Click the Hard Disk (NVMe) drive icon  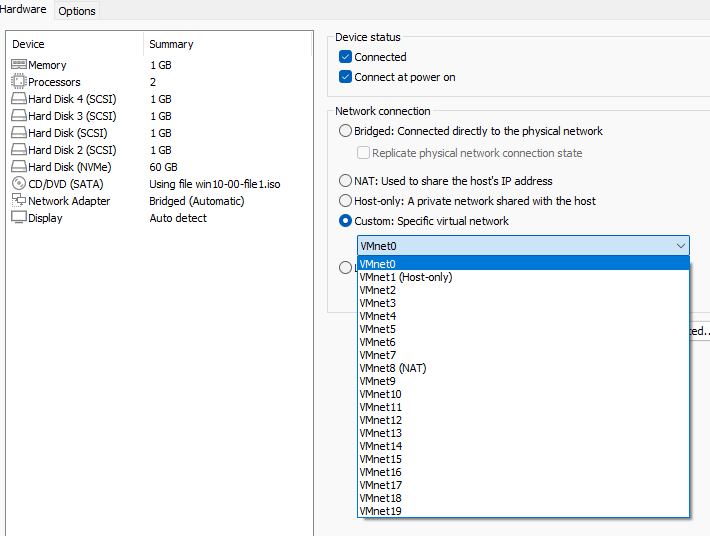tap(19, 166)
